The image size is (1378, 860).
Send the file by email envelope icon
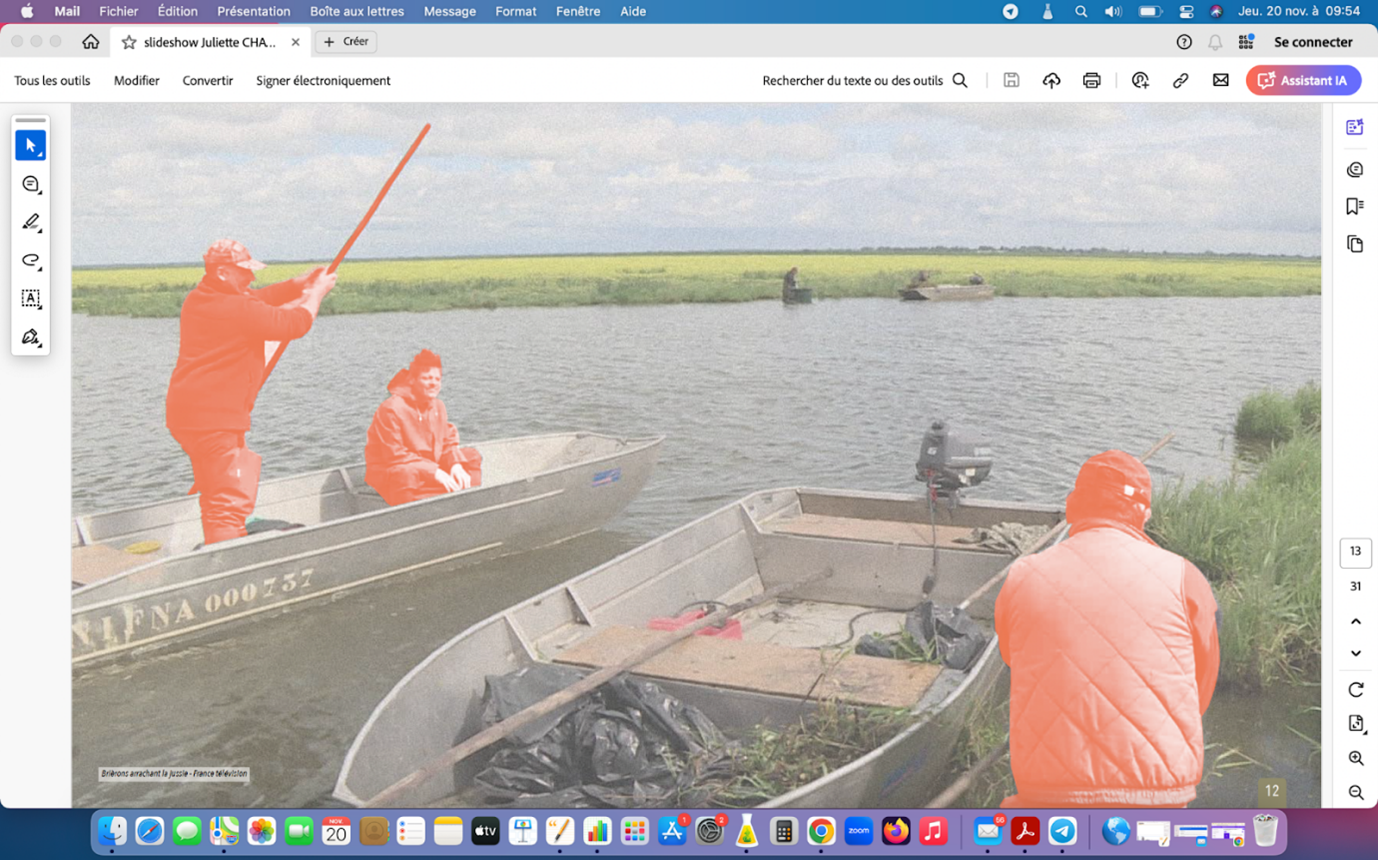point(1220,81)
